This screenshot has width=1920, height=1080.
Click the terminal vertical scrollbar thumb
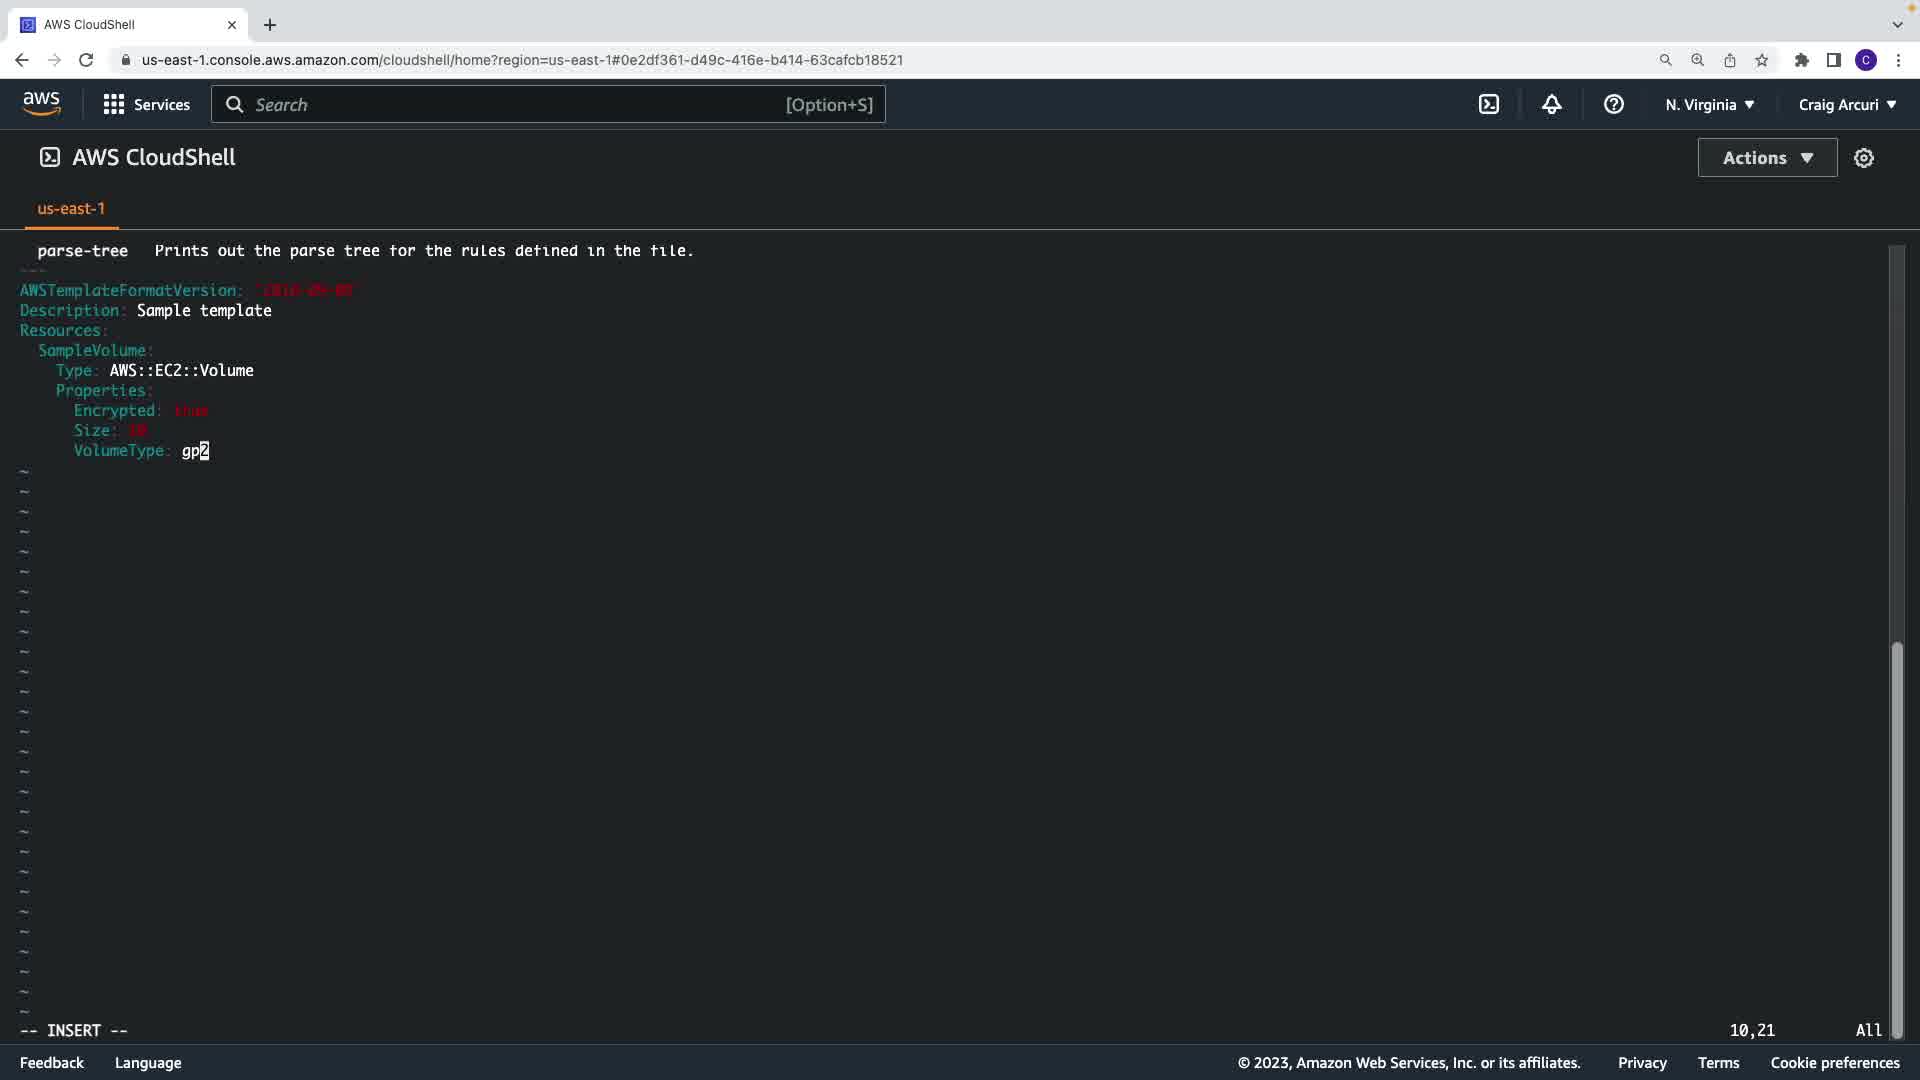pyautogui.click(x=1896, y=840)
